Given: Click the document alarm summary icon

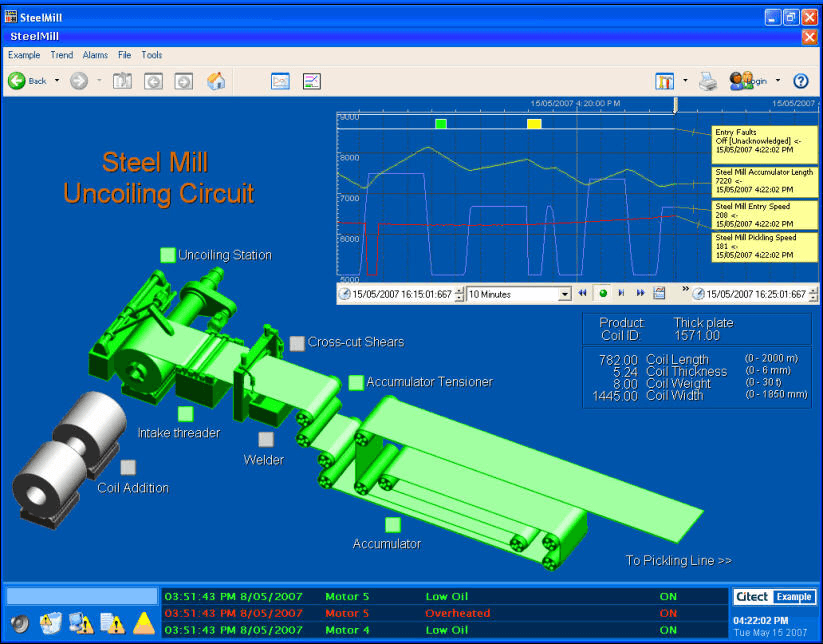Looking at the screenshot, I should pos(112,623).
